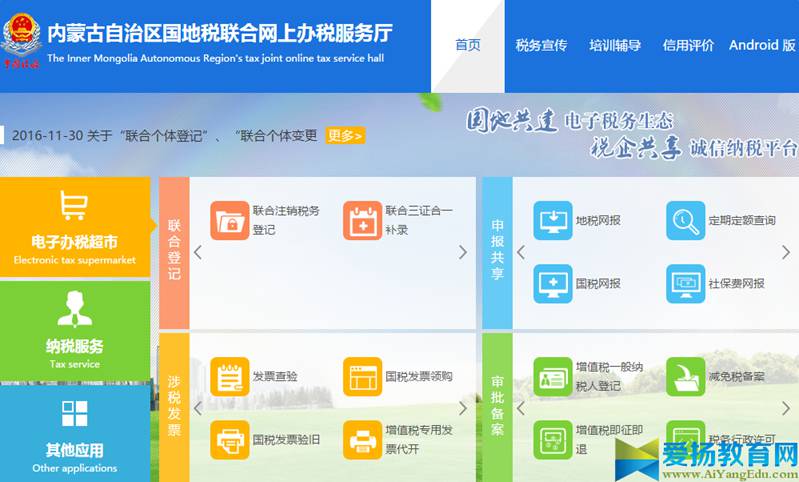Viewport: 799px width, 482px height.
Task: Open the 2016-11-30 联合个体登记 notice link
Action: coord(164,136)
